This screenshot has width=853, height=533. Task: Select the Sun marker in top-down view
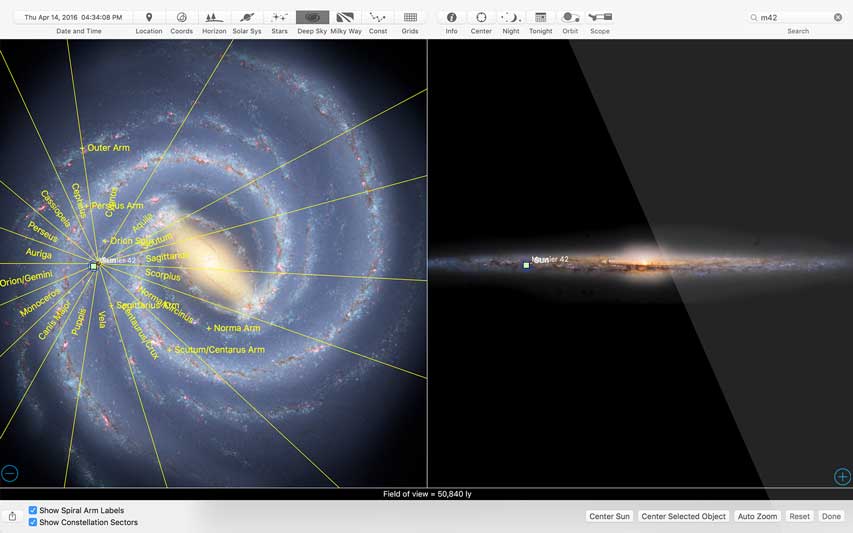pos(94,266)
